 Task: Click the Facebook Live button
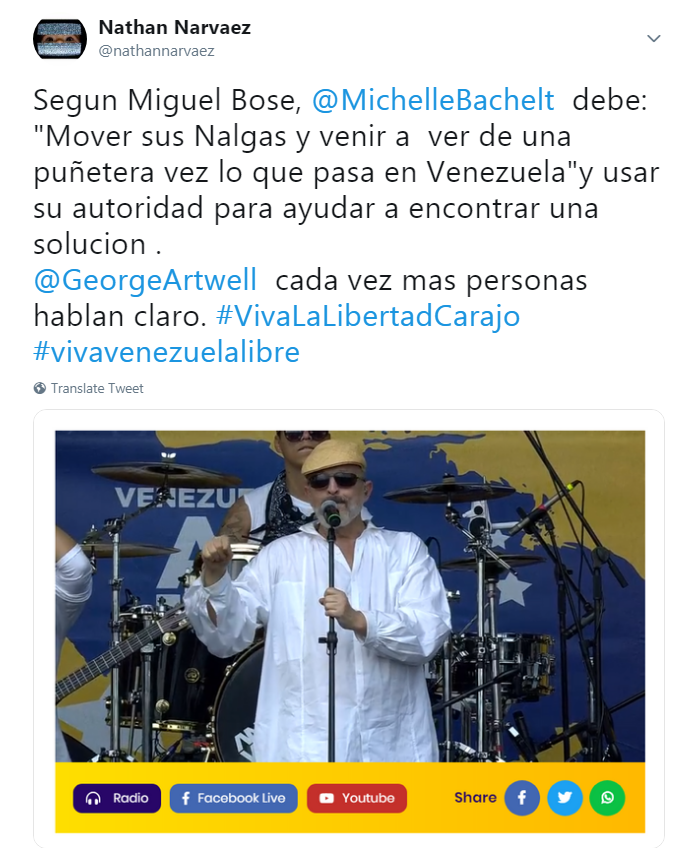234,798
